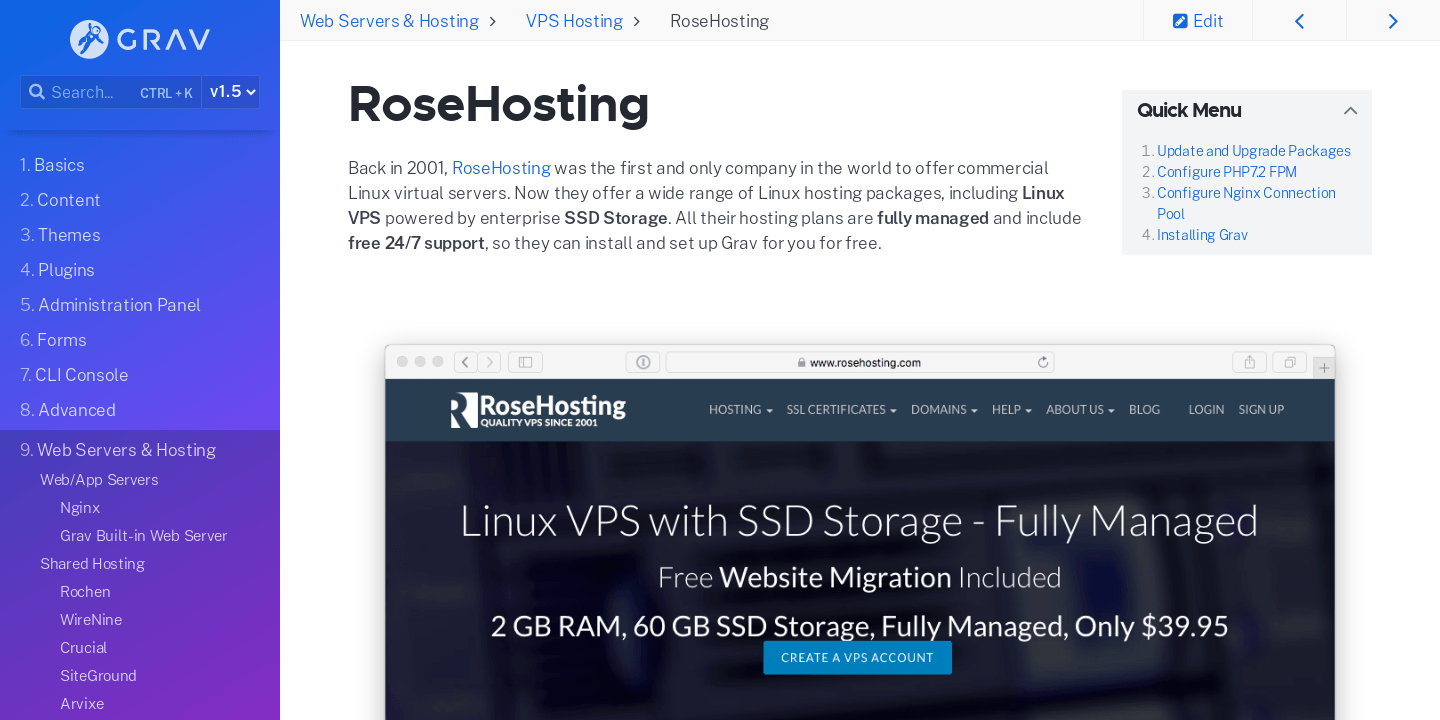Go to VPS Hosting via breadcrumb
1440x720 pixels.
pos(574,20)
